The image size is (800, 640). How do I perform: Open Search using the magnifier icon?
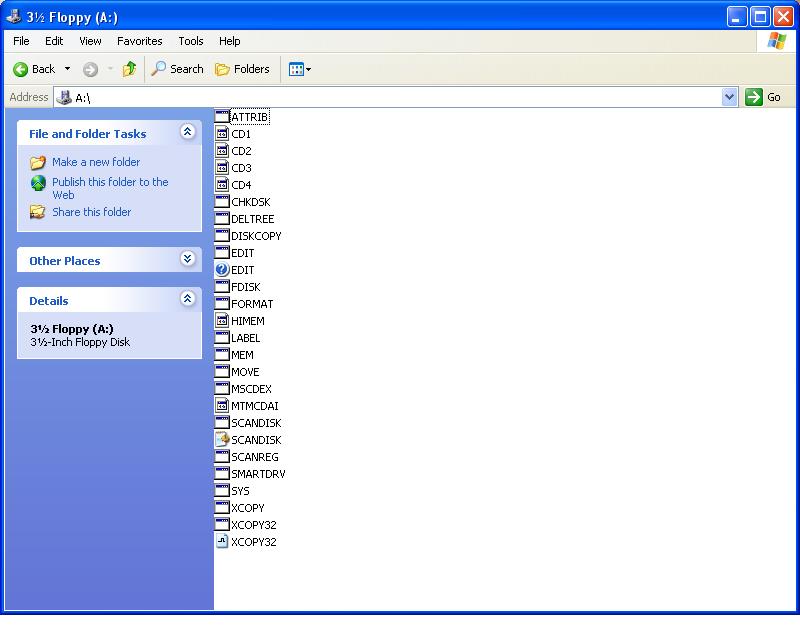[160, 69]
